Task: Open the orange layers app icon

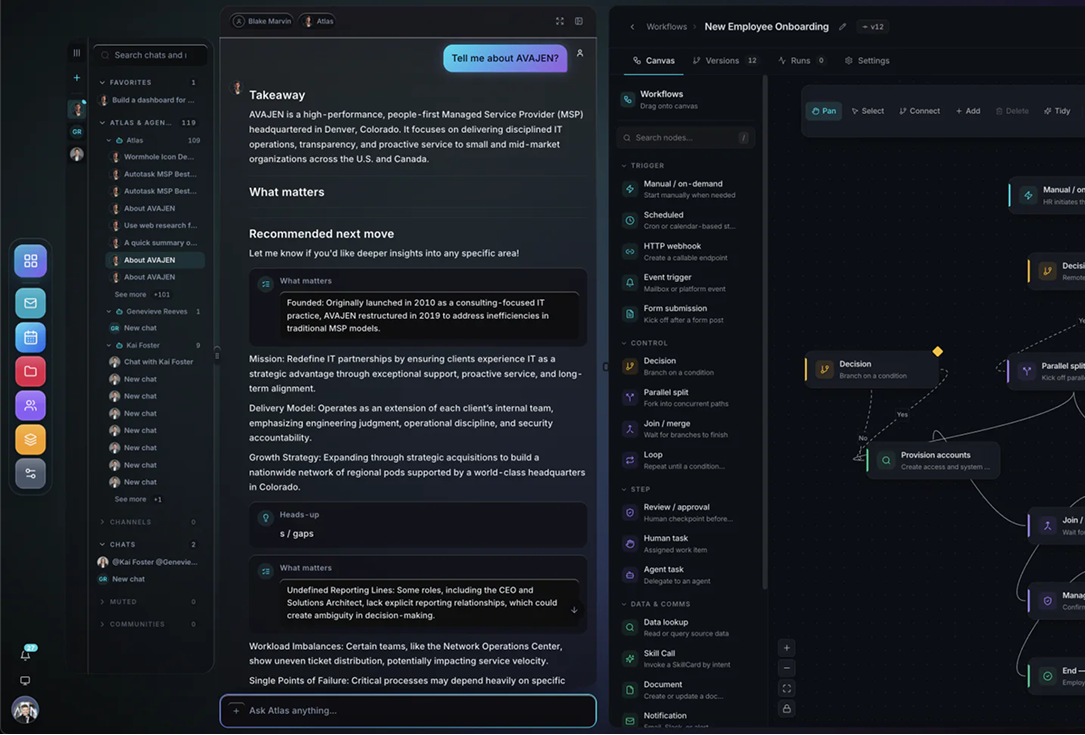Action: (30, 439)
